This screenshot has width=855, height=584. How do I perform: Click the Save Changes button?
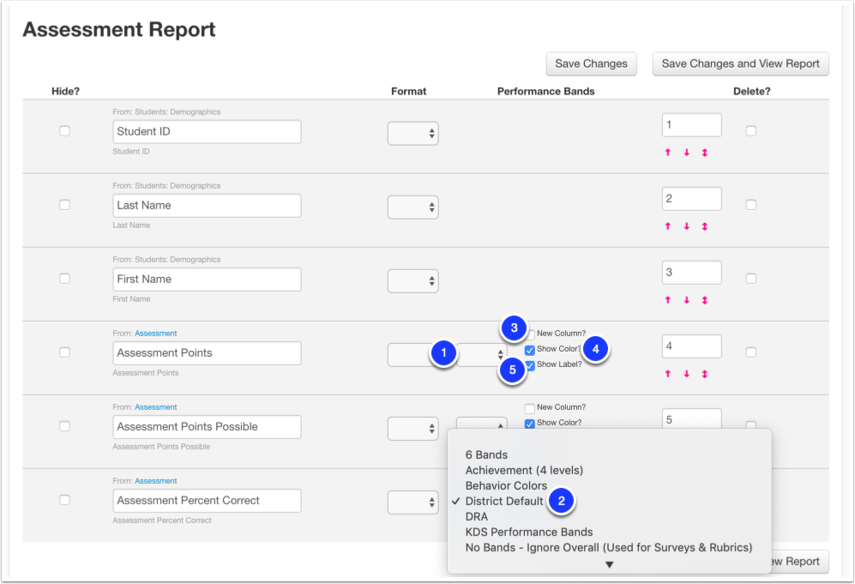pyautogui.click(x=591, y=63)
